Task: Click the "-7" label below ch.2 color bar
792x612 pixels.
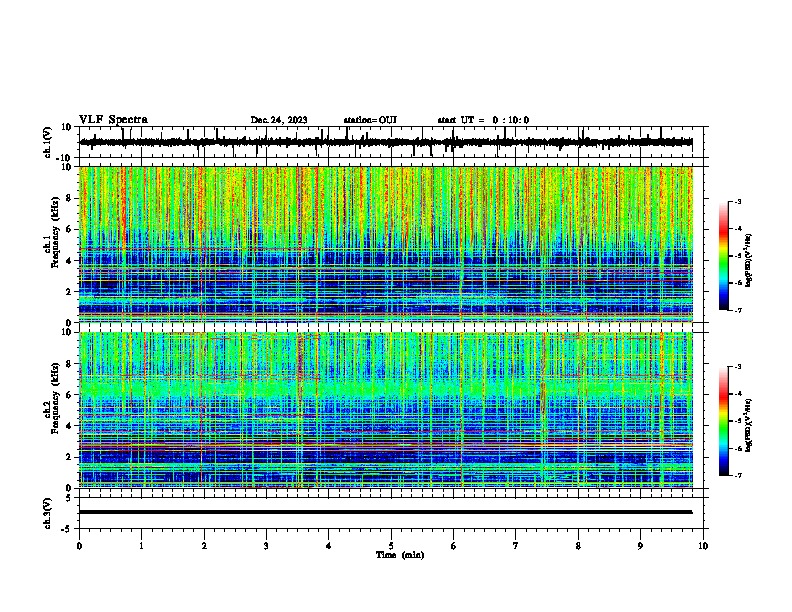Action: (x=737, y=476)
